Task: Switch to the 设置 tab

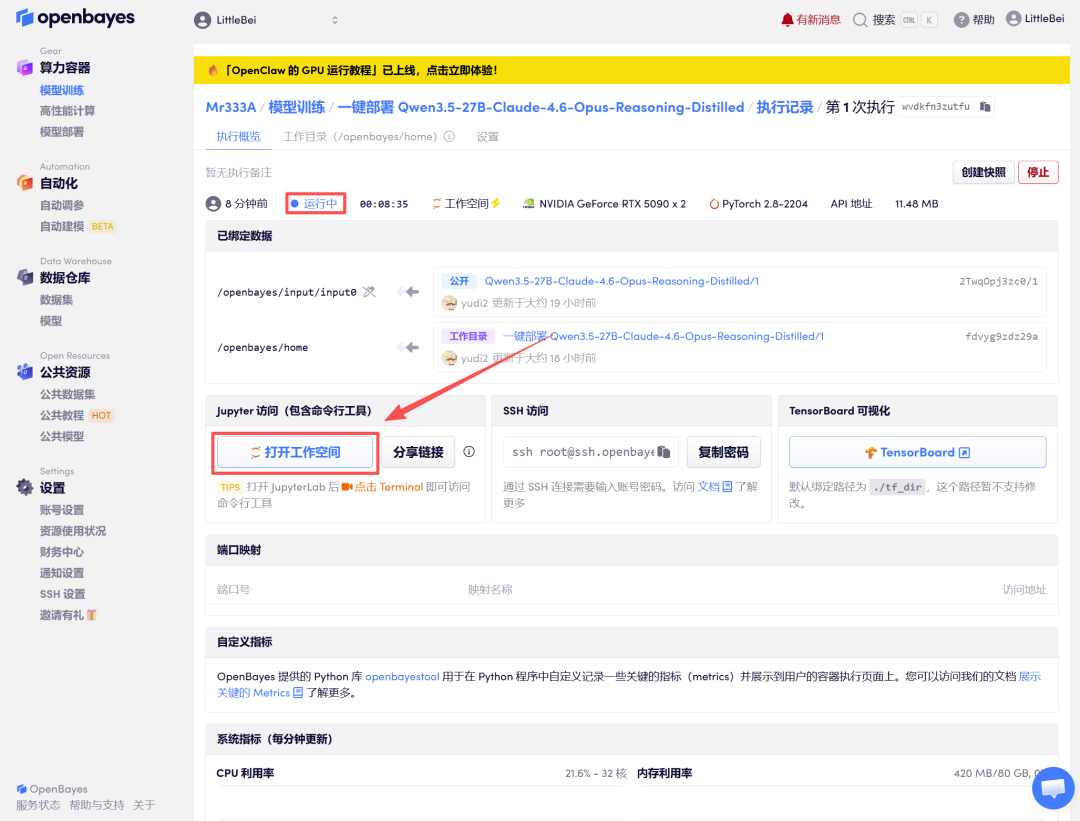Action: click(488, 136)
